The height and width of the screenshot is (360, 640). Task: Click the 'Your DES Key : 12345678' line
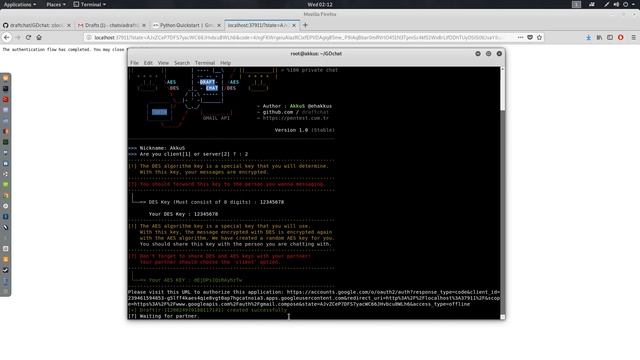coord(183,214)
